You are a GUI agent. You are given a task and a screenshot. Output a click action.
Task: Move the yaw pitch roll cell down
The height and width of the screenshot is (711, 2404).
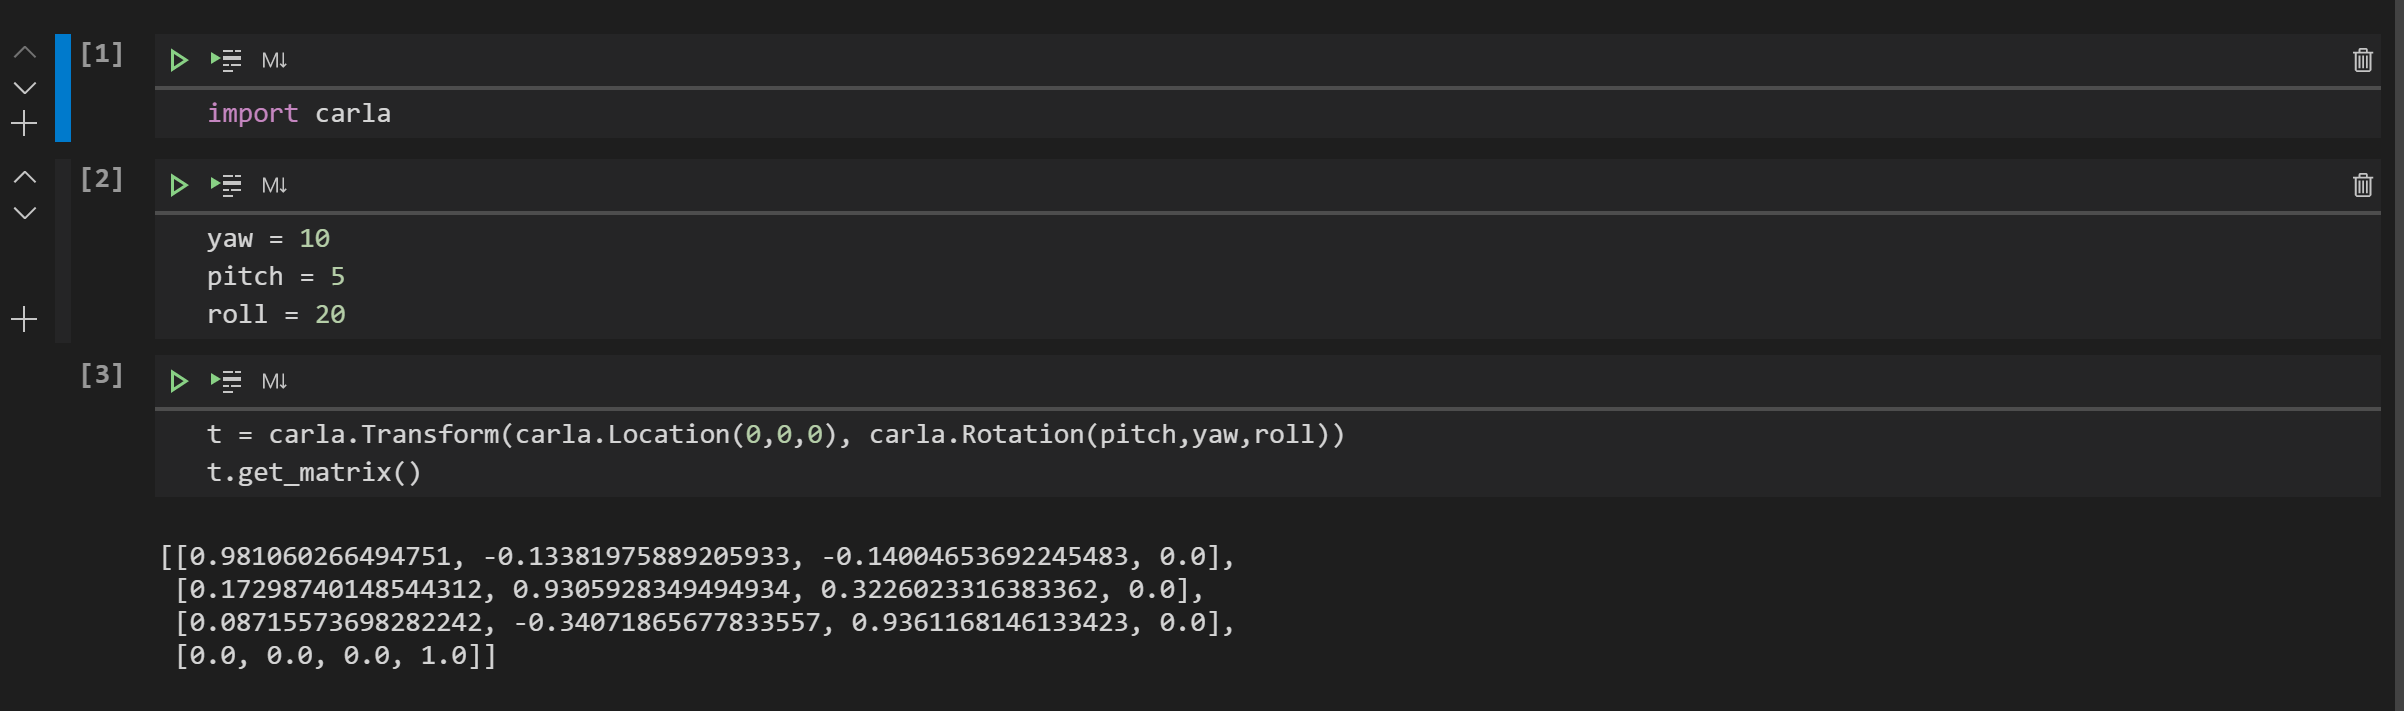click(23, 211)
